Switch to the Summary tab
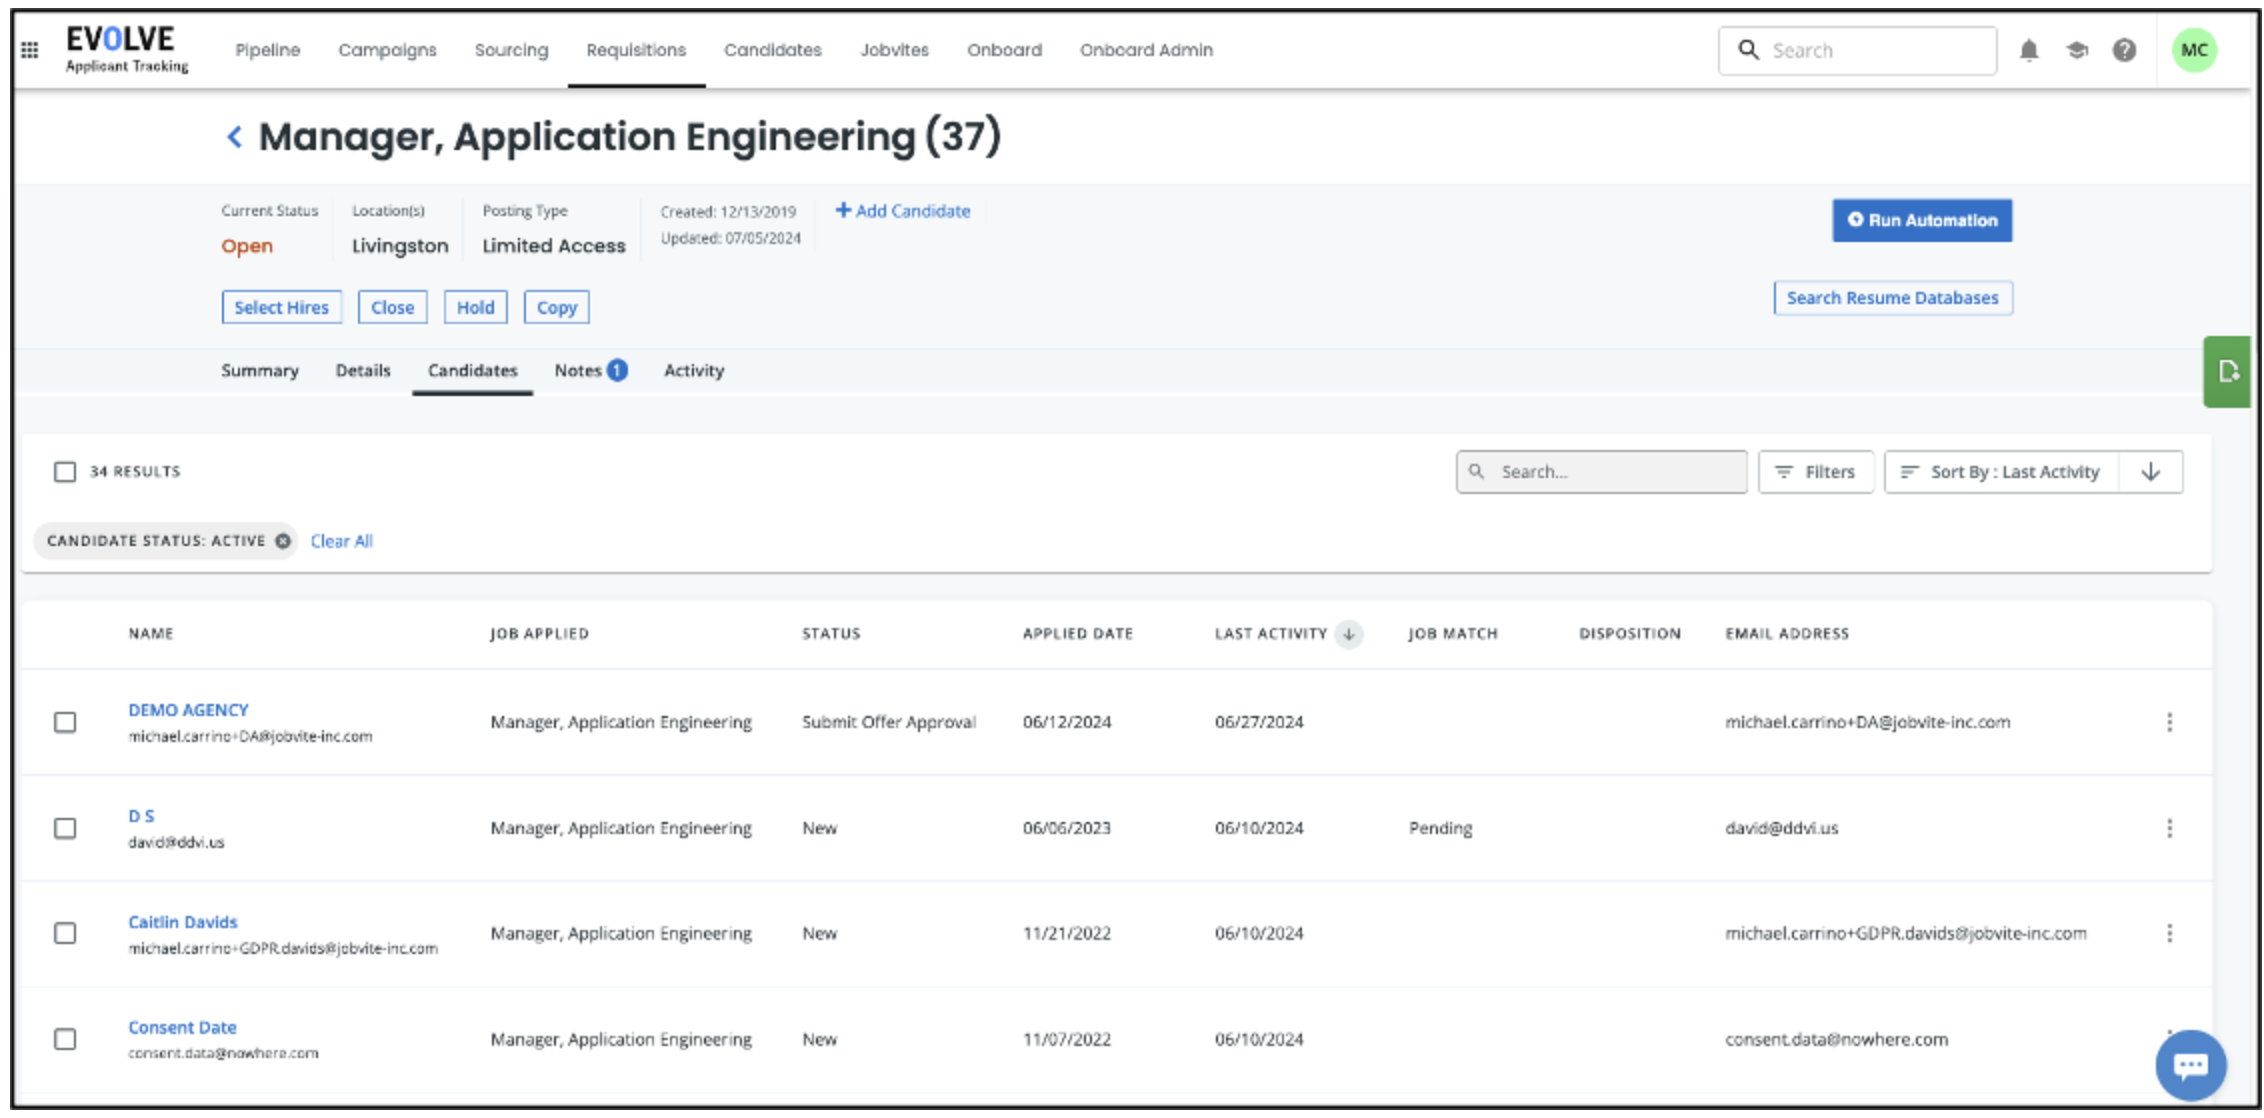The width and height of the screenshot is (2264, 1118). (x=260, y=371)
